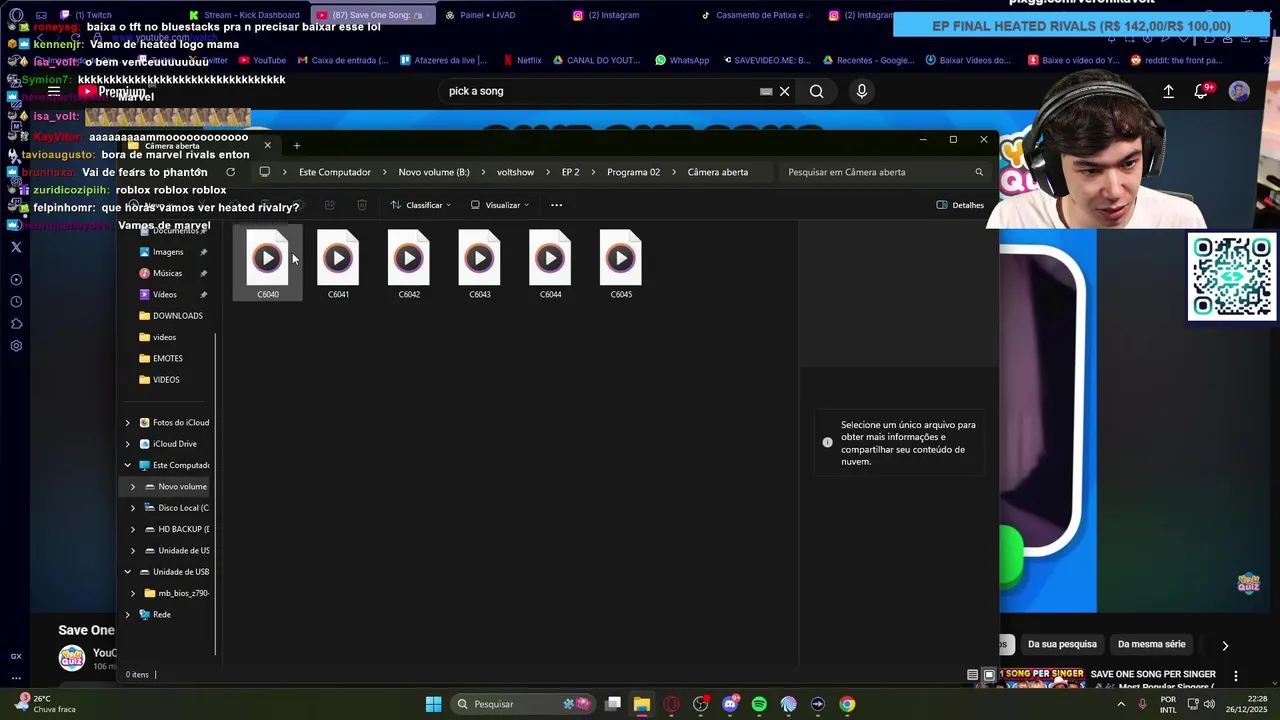Open the Classificar sort dropdown
The image size is (1280, 720).
click(x=421, y=205)
